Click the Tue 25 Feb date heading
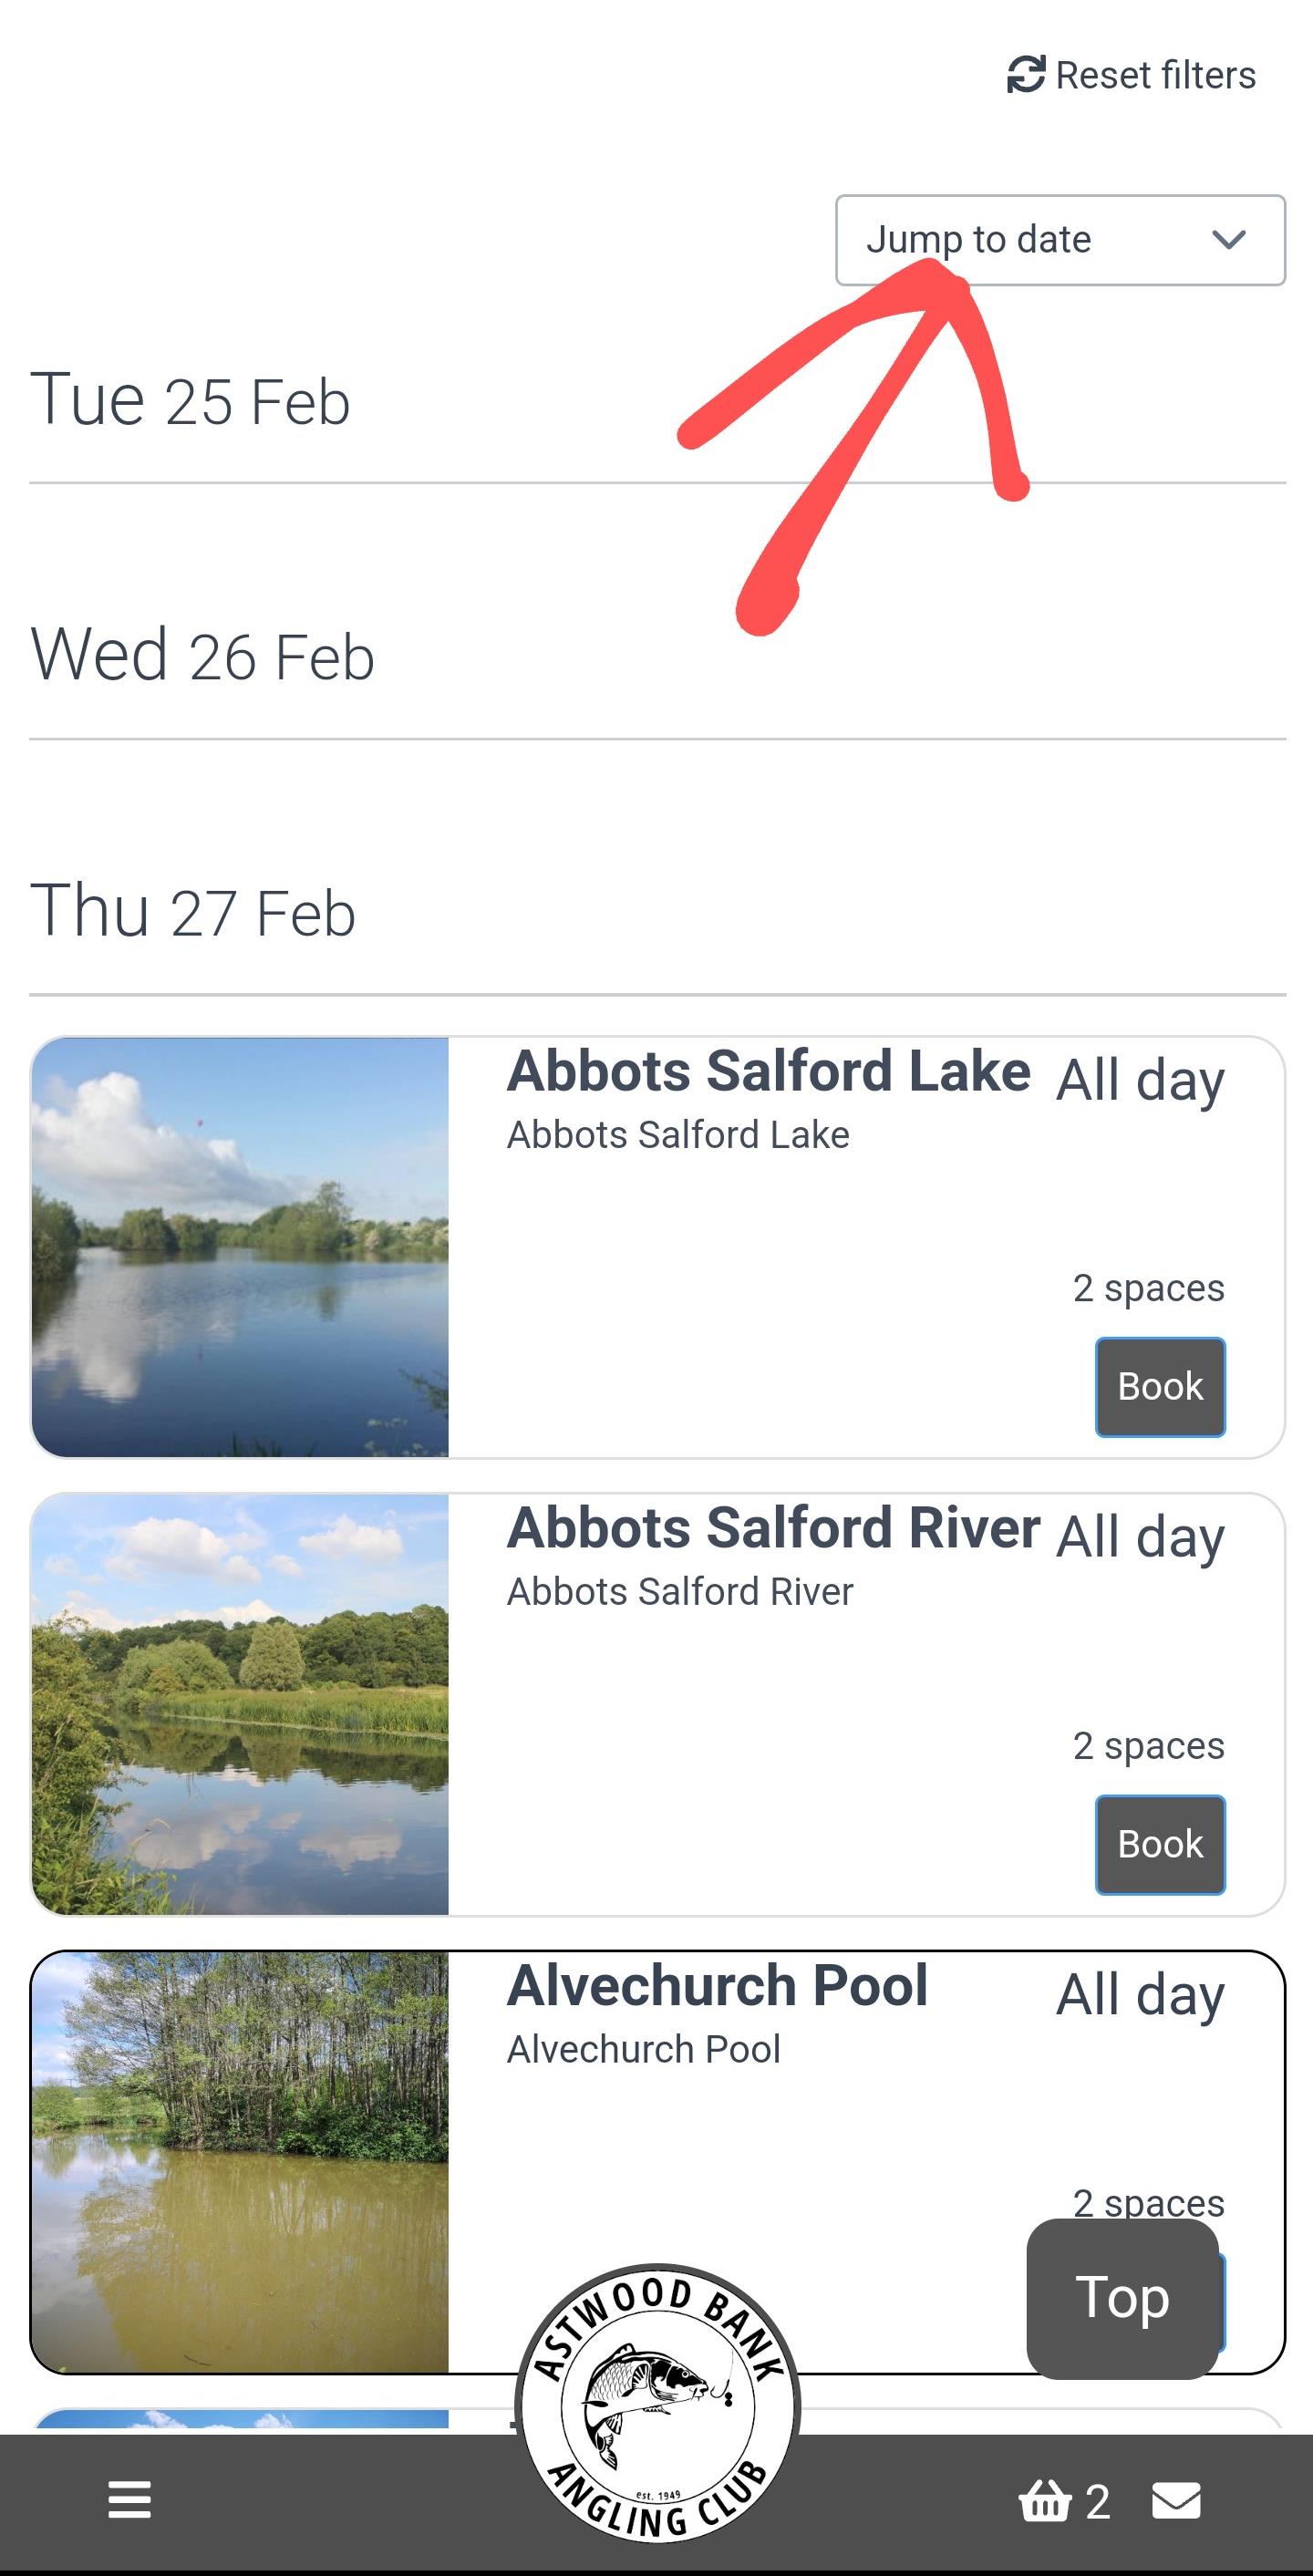Viewport: 1313px width, 2576px height. click(190, 400)
